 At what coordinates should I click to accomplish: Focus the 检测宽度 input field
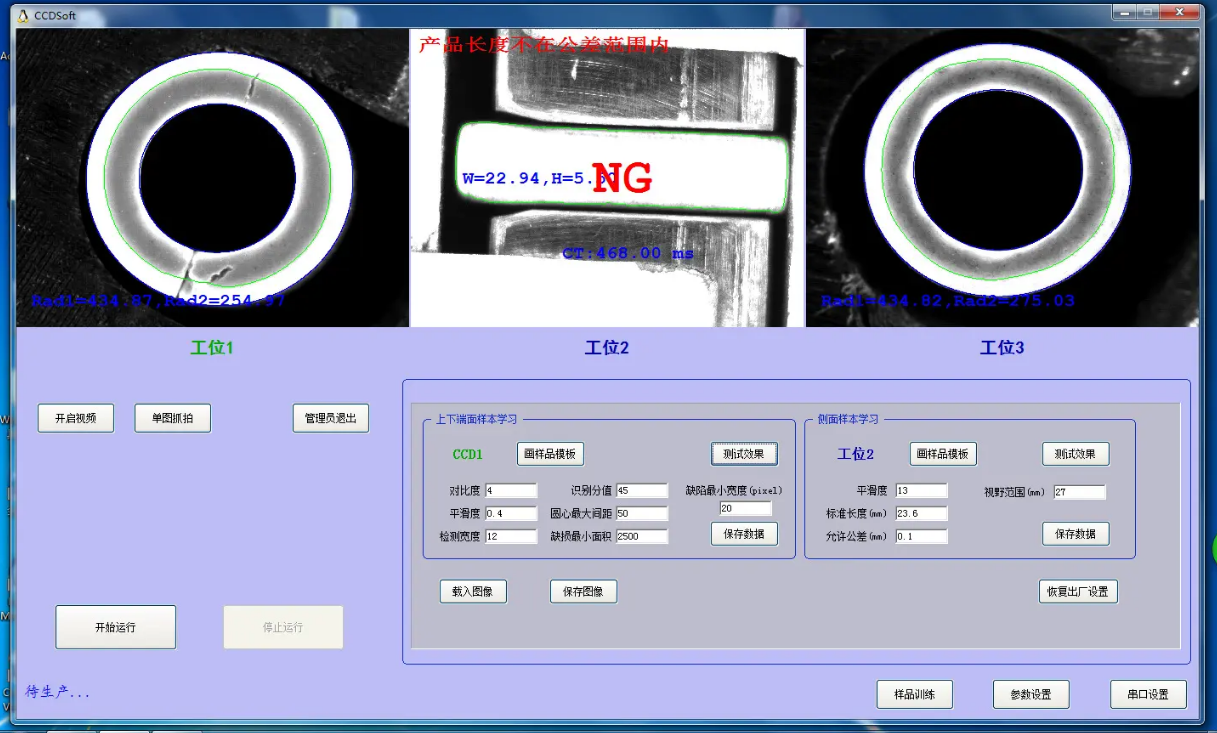pos(511,537)
